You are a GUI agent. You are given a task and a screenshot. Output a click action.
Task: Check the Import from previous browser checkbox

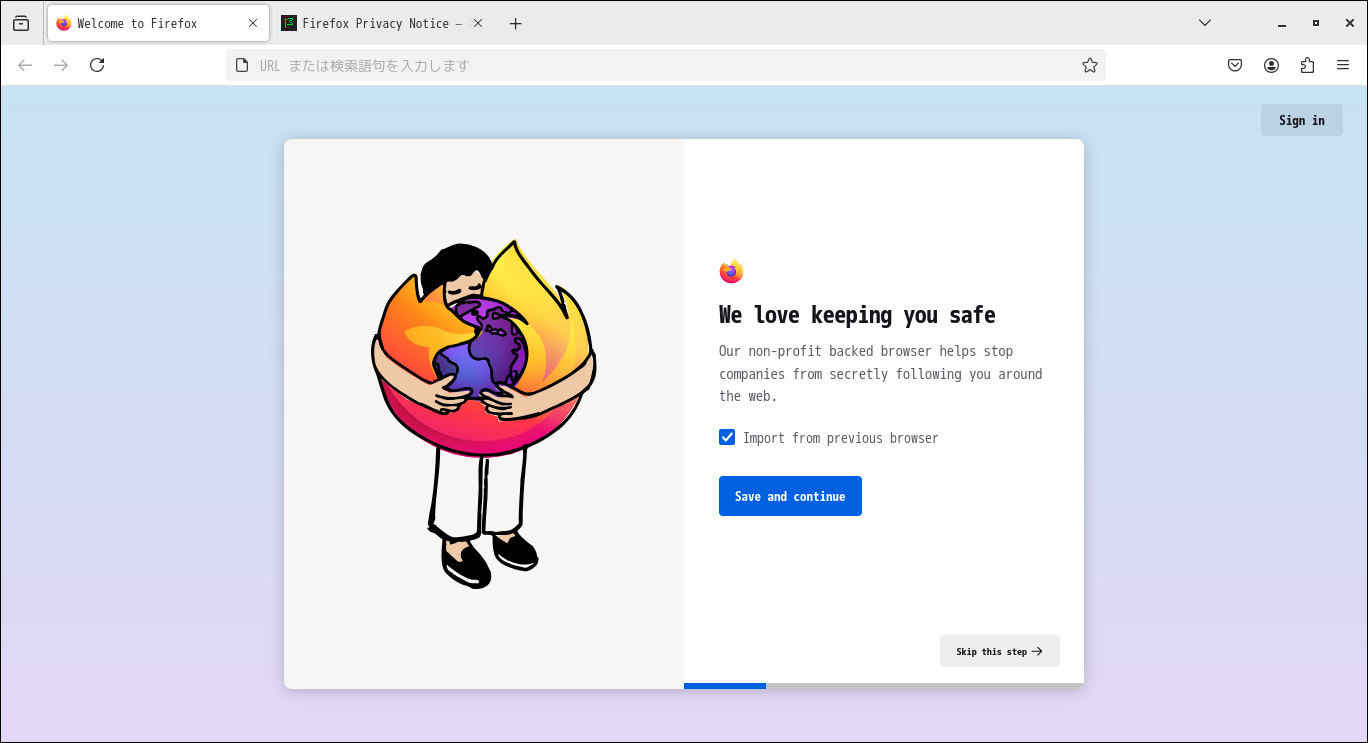(727, 437)
